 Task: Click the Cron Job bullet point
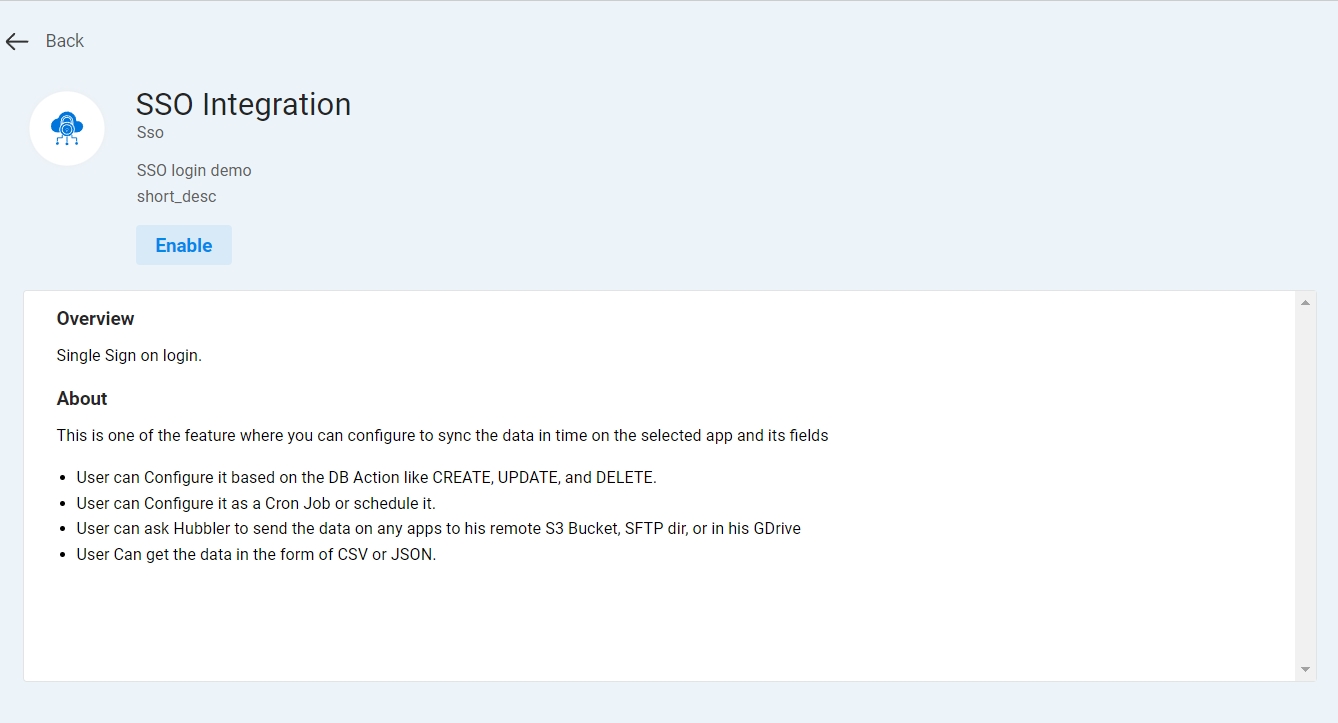pos(256,503)
